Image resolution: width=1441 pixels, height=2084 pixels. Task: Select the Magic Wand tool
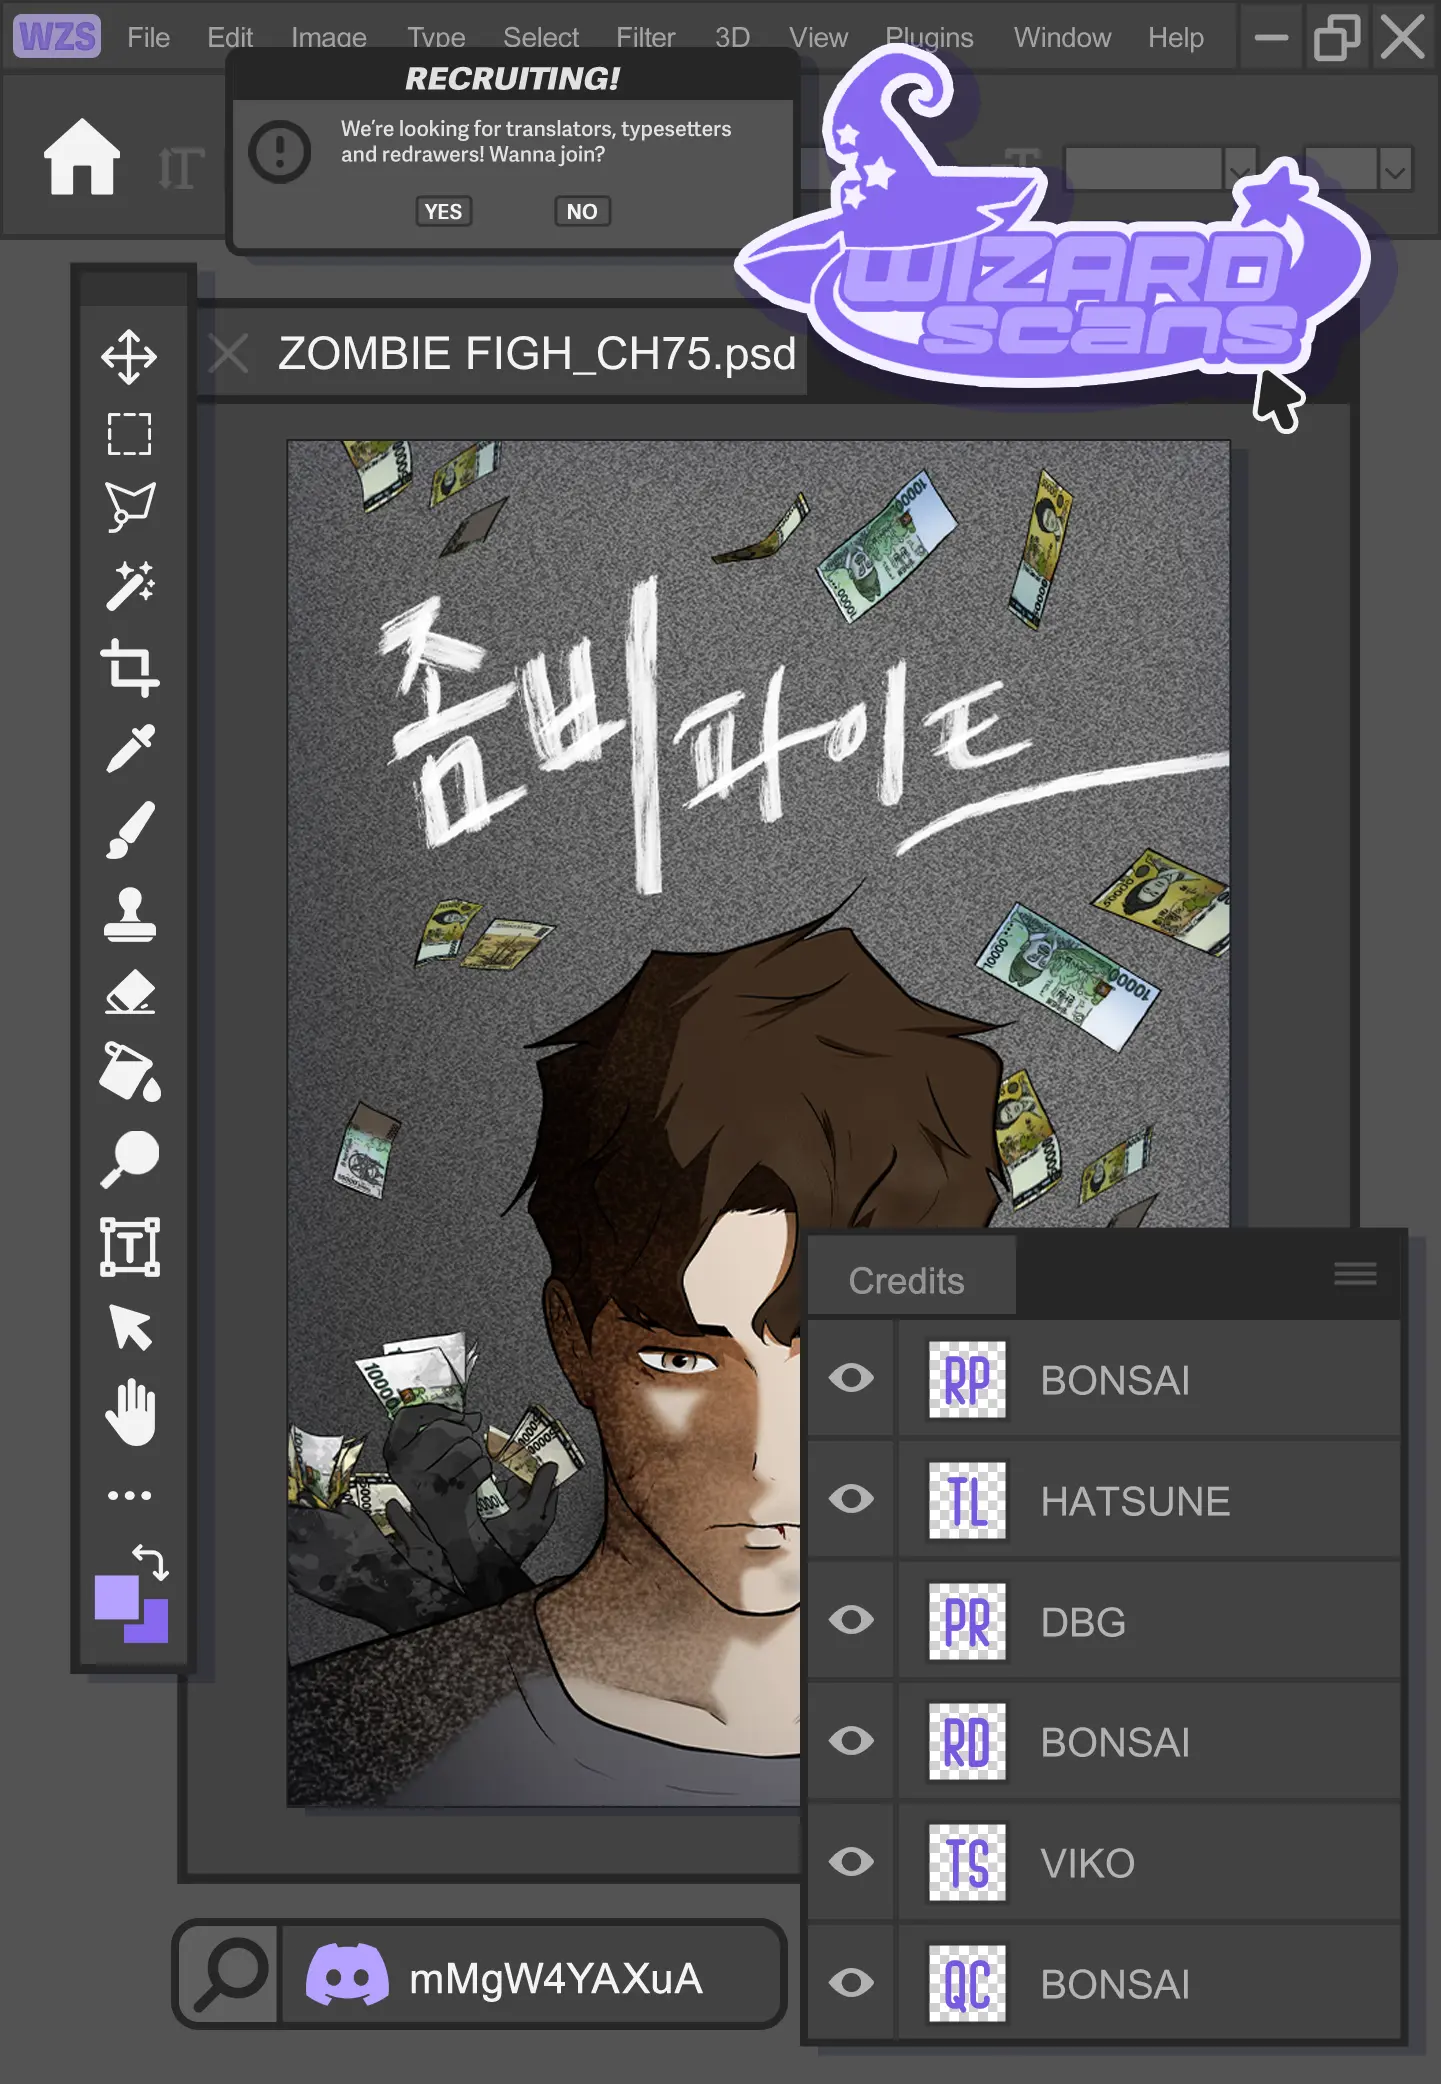[x=130, y=586]
